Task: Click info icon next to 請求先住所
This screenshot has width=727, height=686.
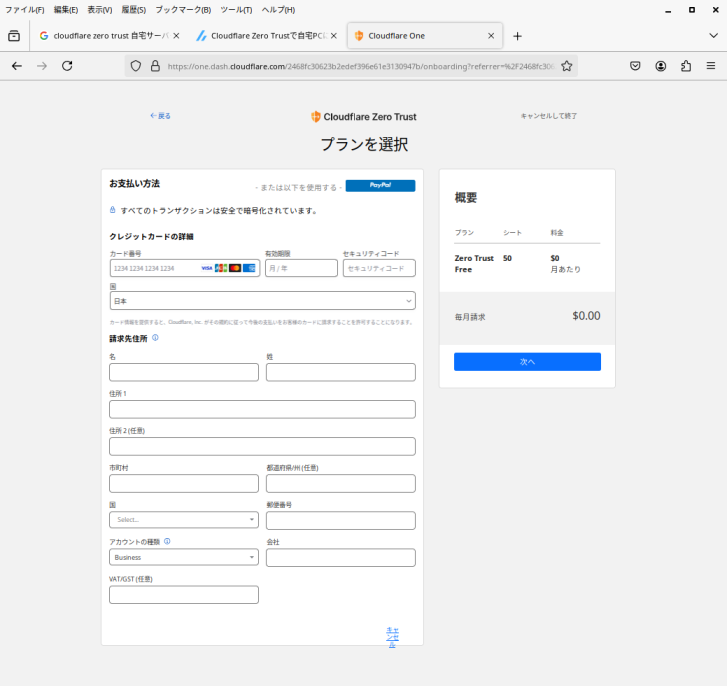Action: 155,337
